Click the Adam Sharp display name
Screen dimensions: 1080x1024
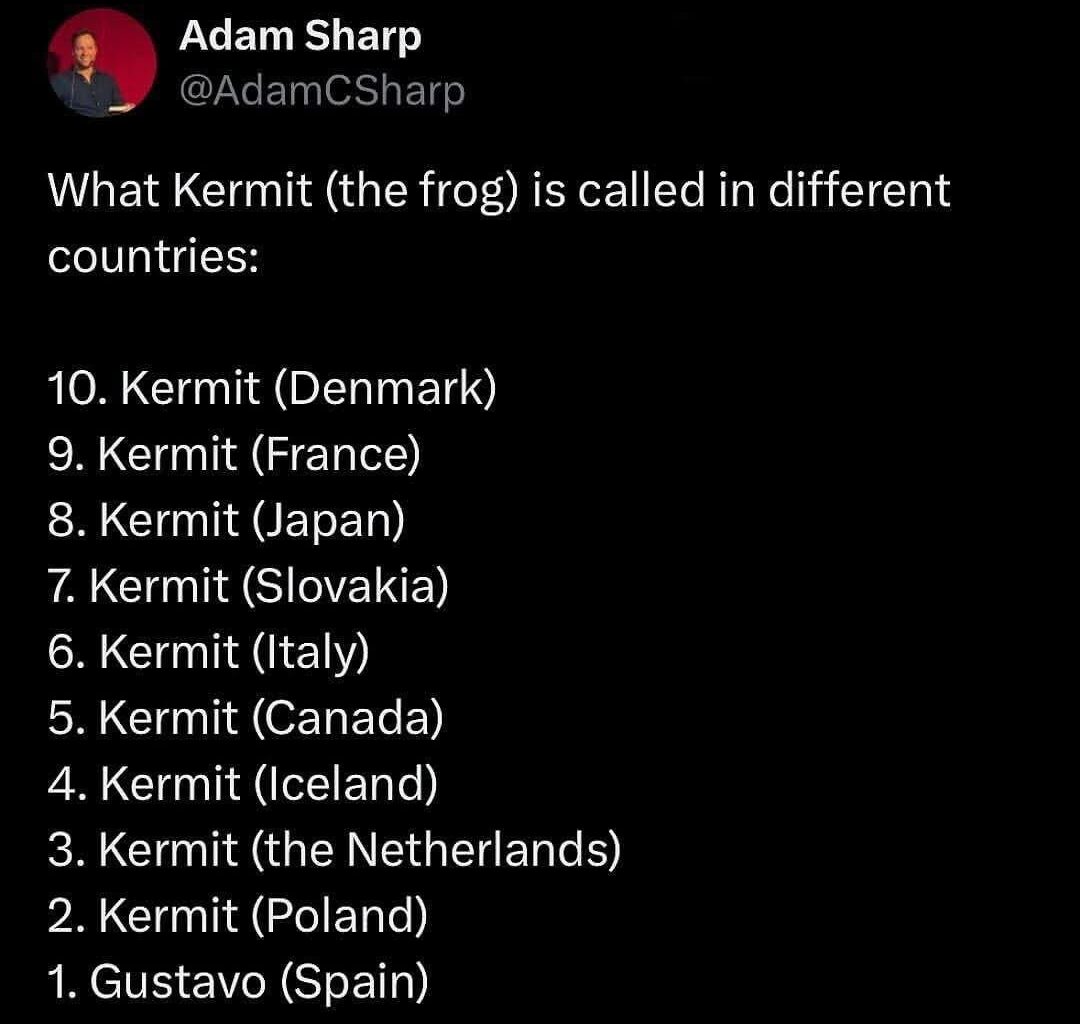(300, 38)
